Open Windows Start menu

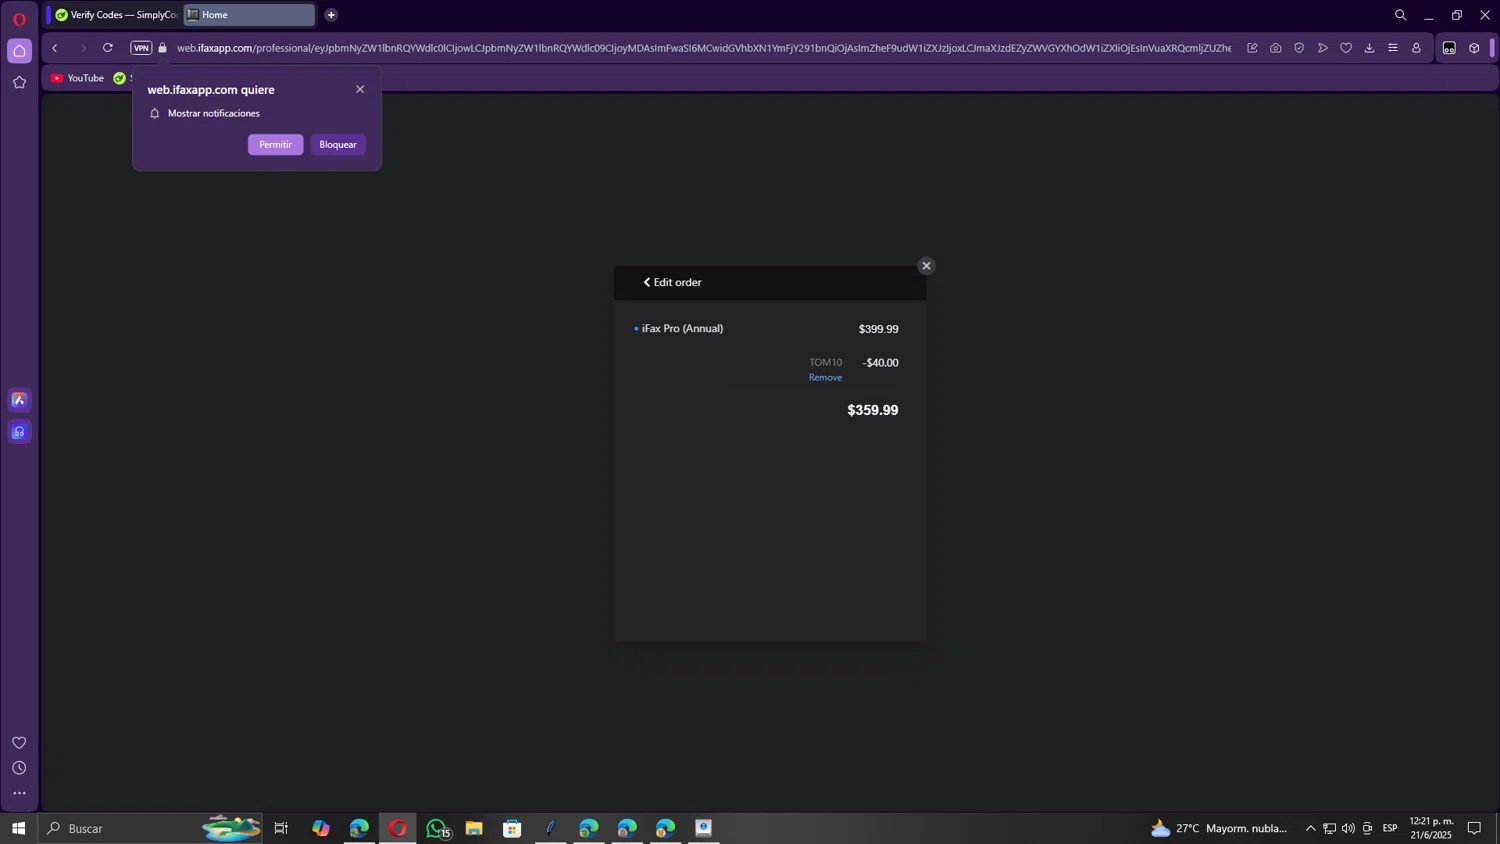pyautogui.click(x=18, y=828)
